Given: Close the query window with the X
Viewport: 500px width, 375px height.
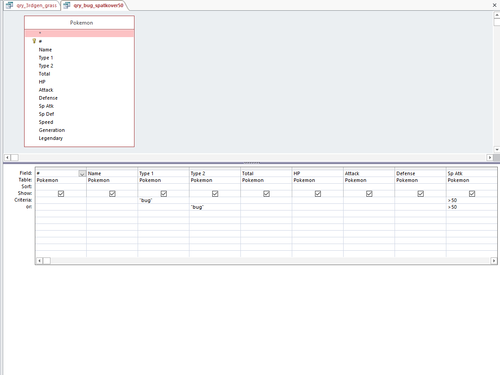Looking at the screenshot, I should point(495,5).
